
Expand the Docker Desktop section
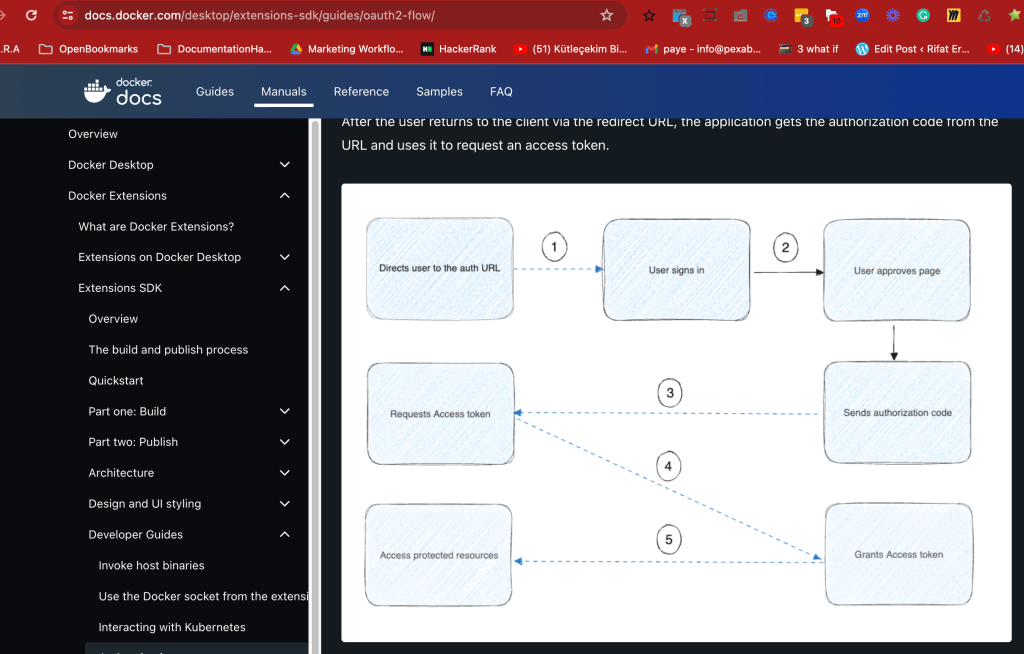coord(285,165)
